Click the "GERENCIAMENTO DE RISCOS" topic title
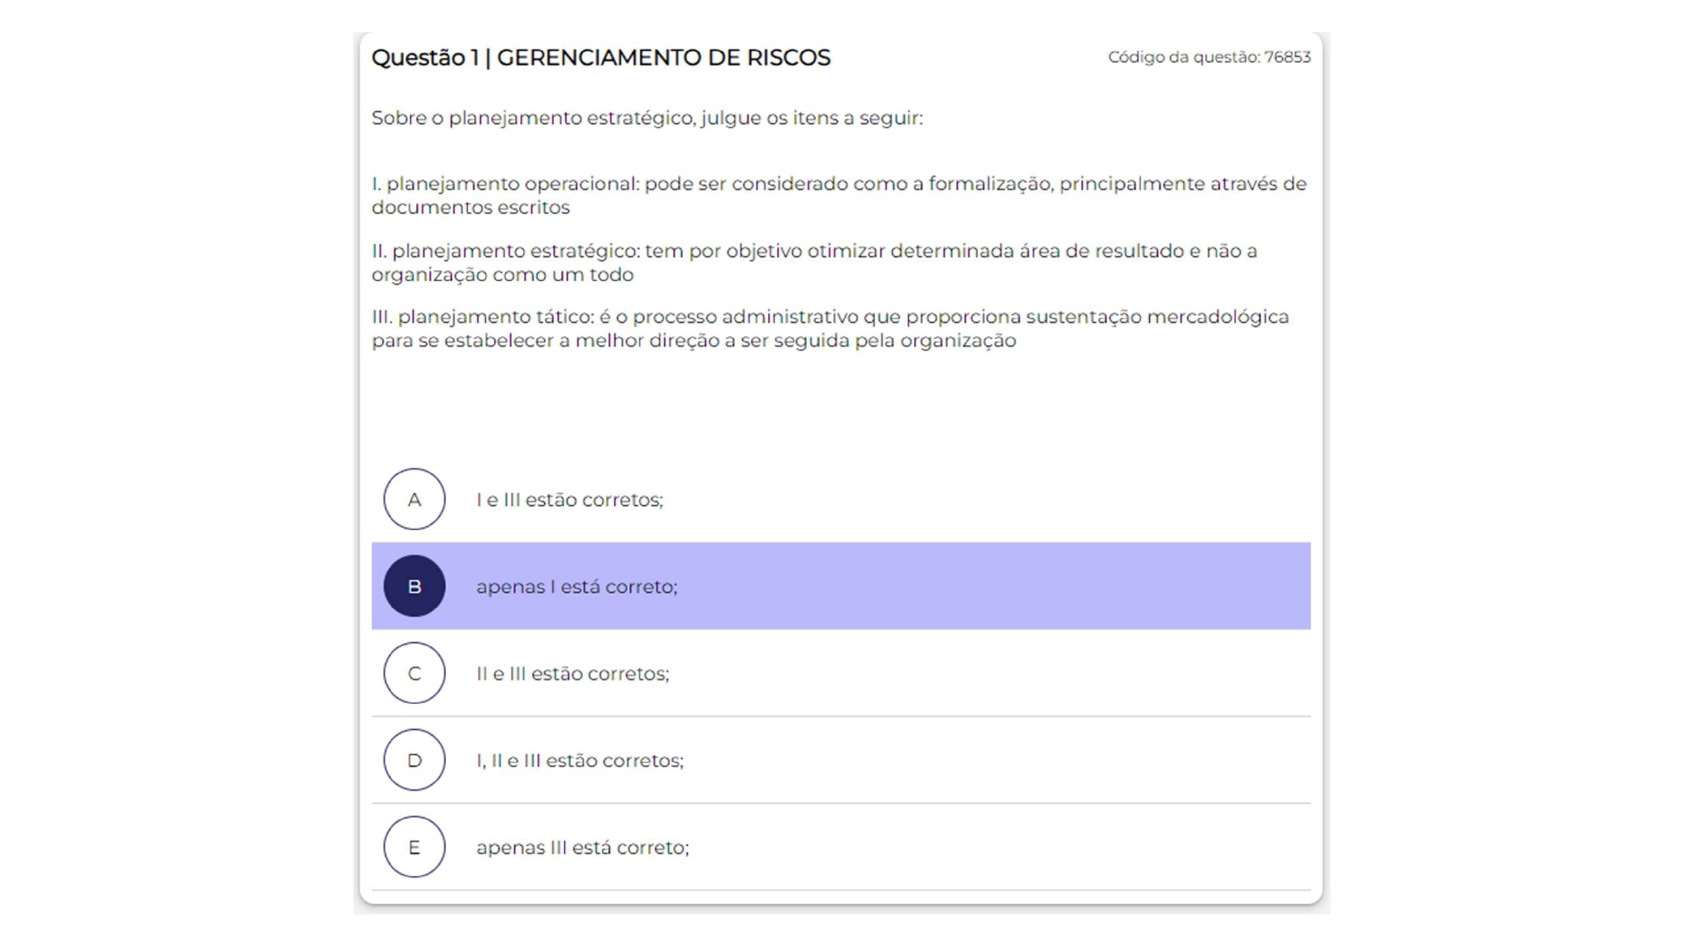Viewport: 1684px width, 947px height. click(663, 58)
